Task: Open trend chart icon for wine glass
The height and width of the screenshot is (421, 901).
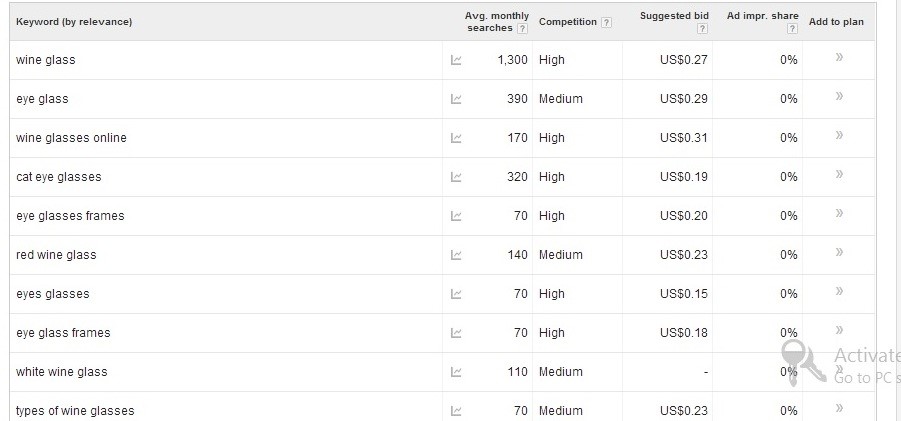Action: (456, 60)
